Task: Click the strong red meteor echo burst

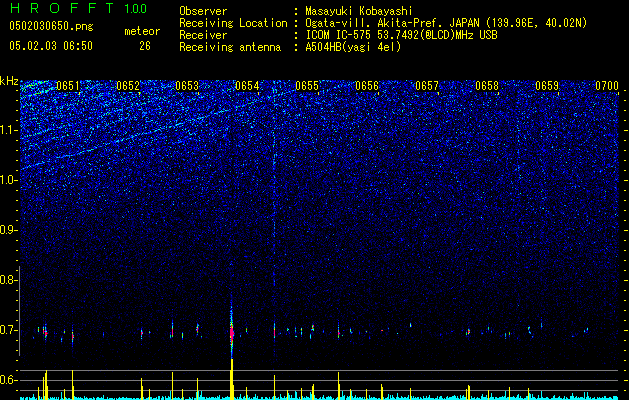Action: 231,332
